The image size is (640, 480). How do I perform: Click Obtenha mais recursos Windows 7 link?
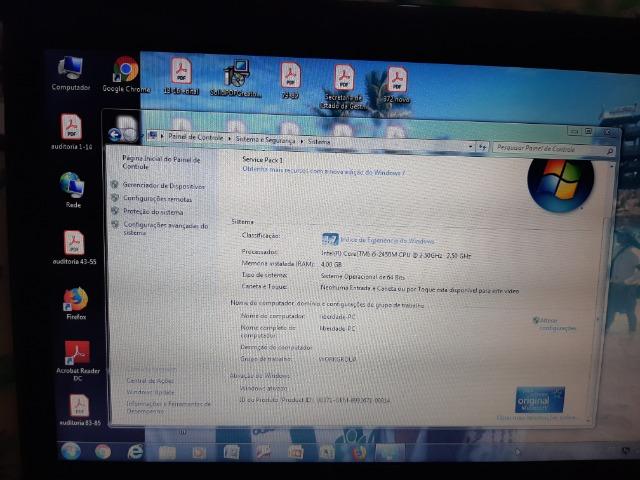tap(323, 171)
